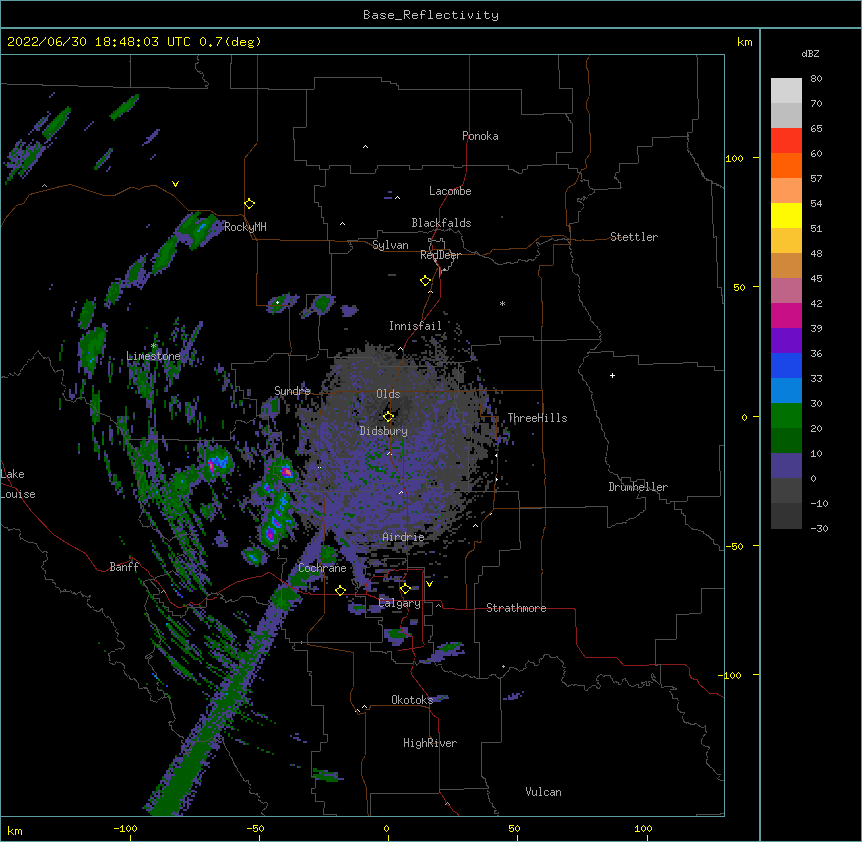Click the 100 tick on vertical km axis
This screenshot has height=842, width=862.
(734, 158)
